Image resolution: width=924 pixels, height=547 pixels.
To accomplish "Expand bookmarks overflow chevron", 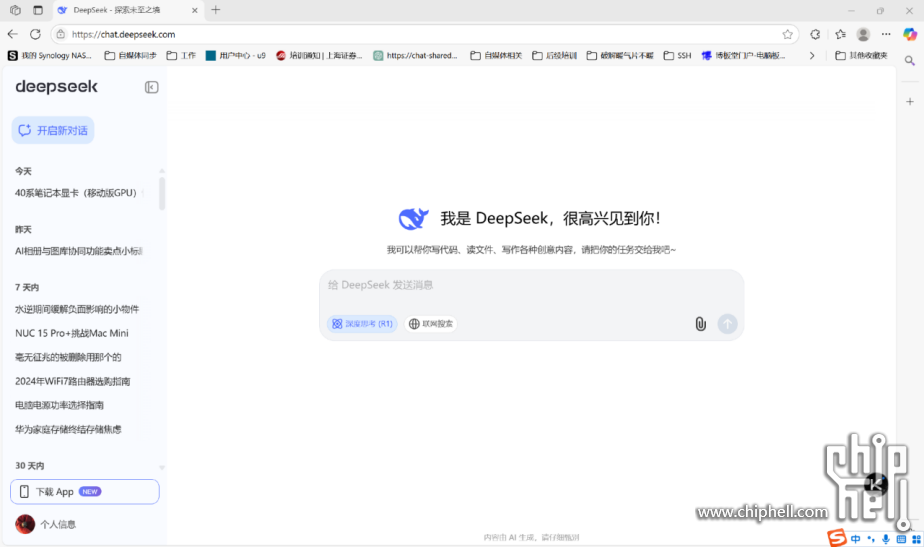I will pos(812,55).
